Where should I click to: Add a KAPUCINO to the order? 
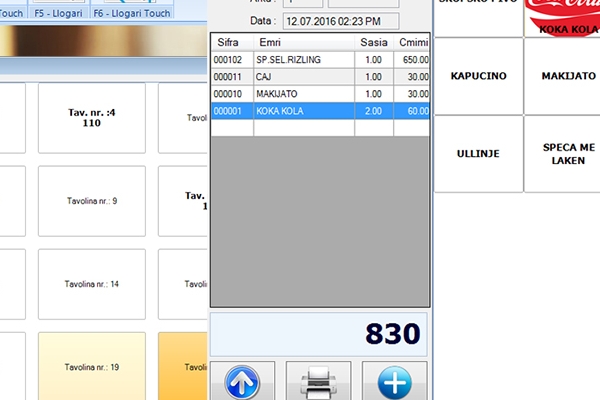pos(478,76)
